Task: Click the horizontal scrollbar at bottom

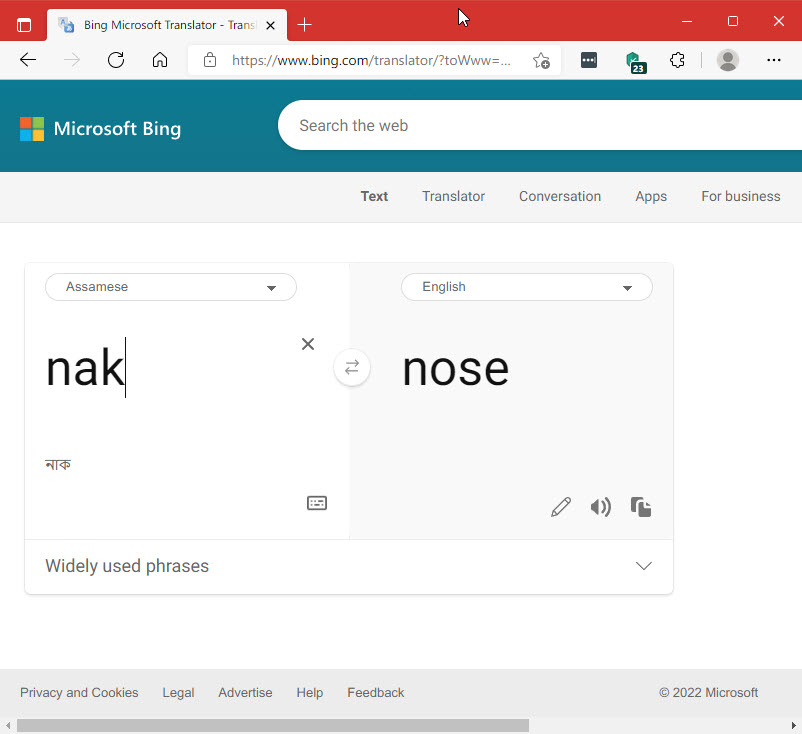Action: pos(272,725)
